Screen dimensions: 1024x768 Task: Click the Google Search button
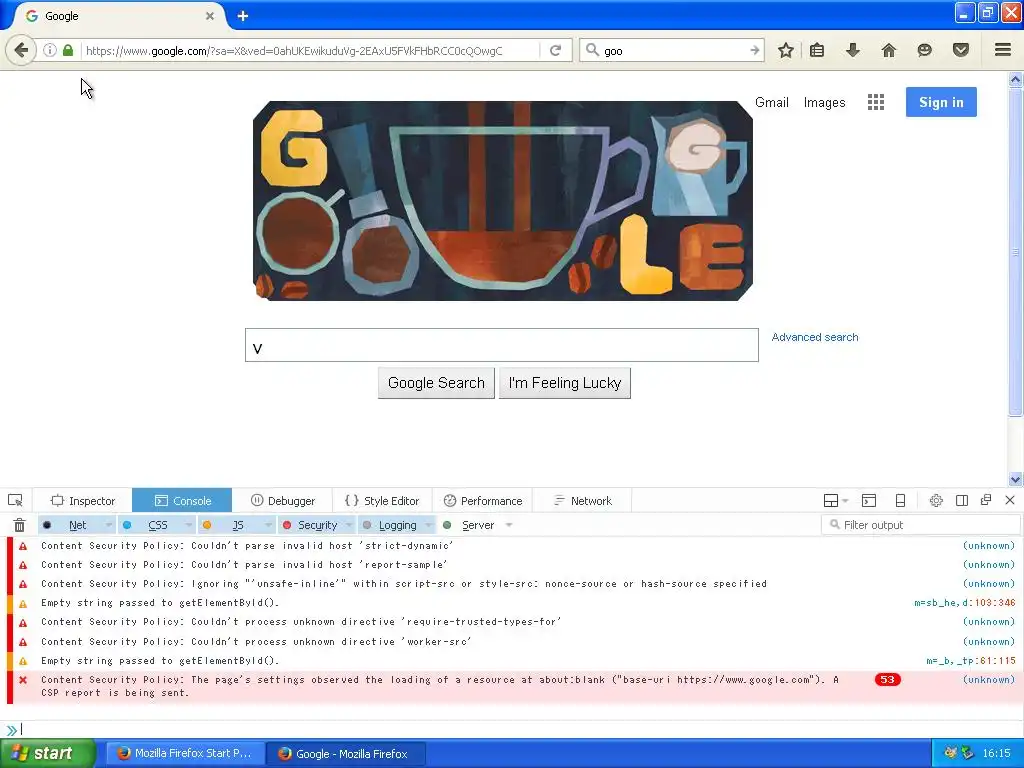coord(436,383)
